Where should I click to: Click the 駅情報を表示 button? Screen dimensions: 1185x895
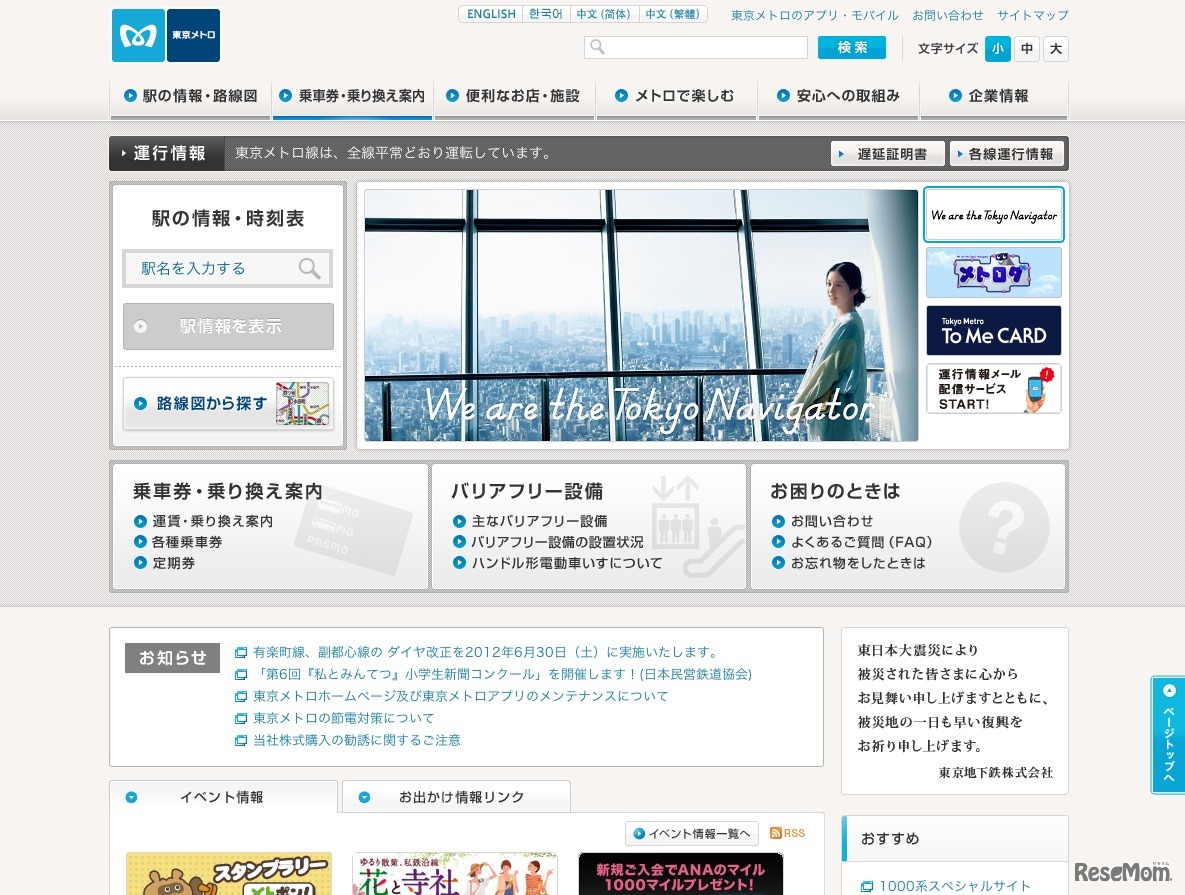tap(228, 327)
